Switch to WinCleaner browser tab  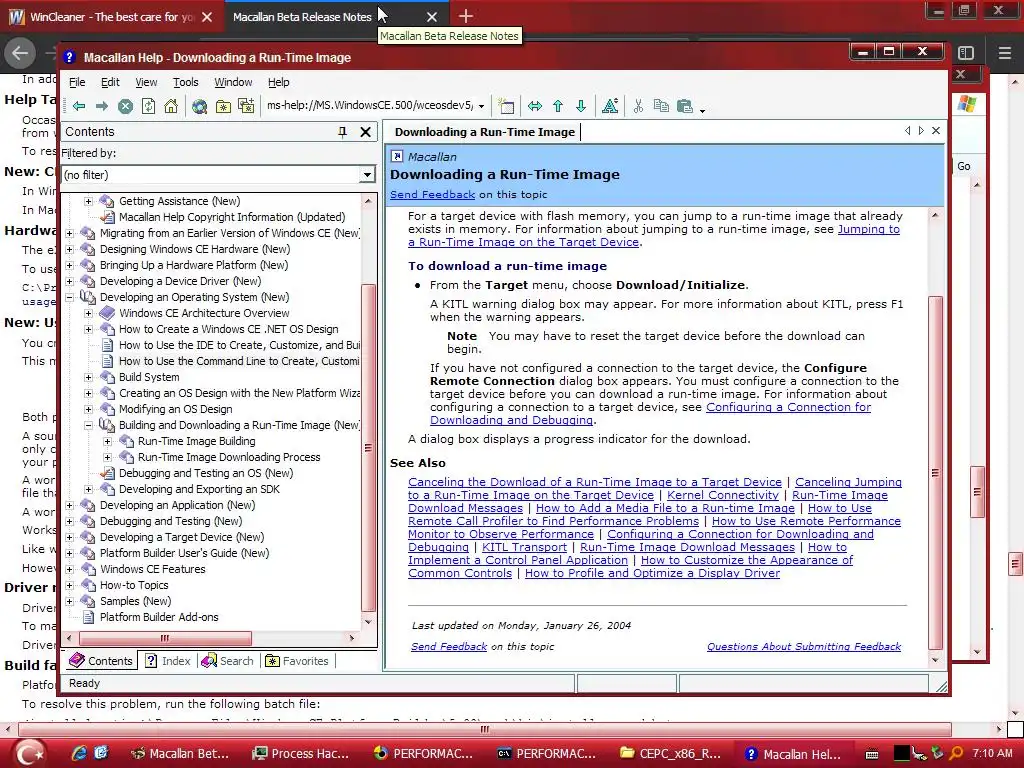pos(111,17)
